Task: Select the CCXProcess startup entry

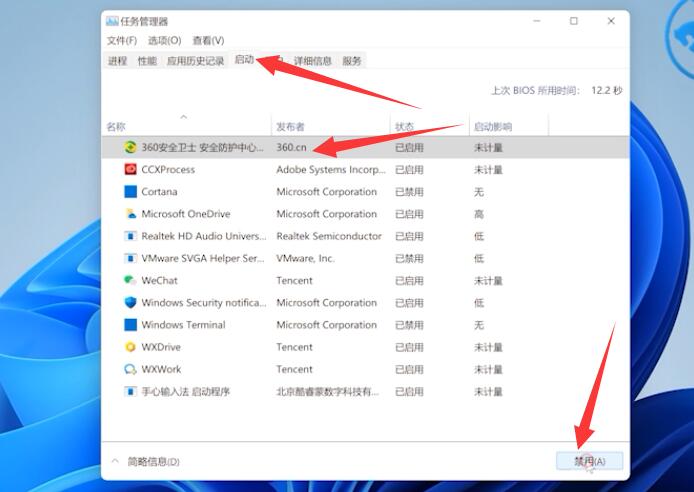Action: click(x=365, y=169)
